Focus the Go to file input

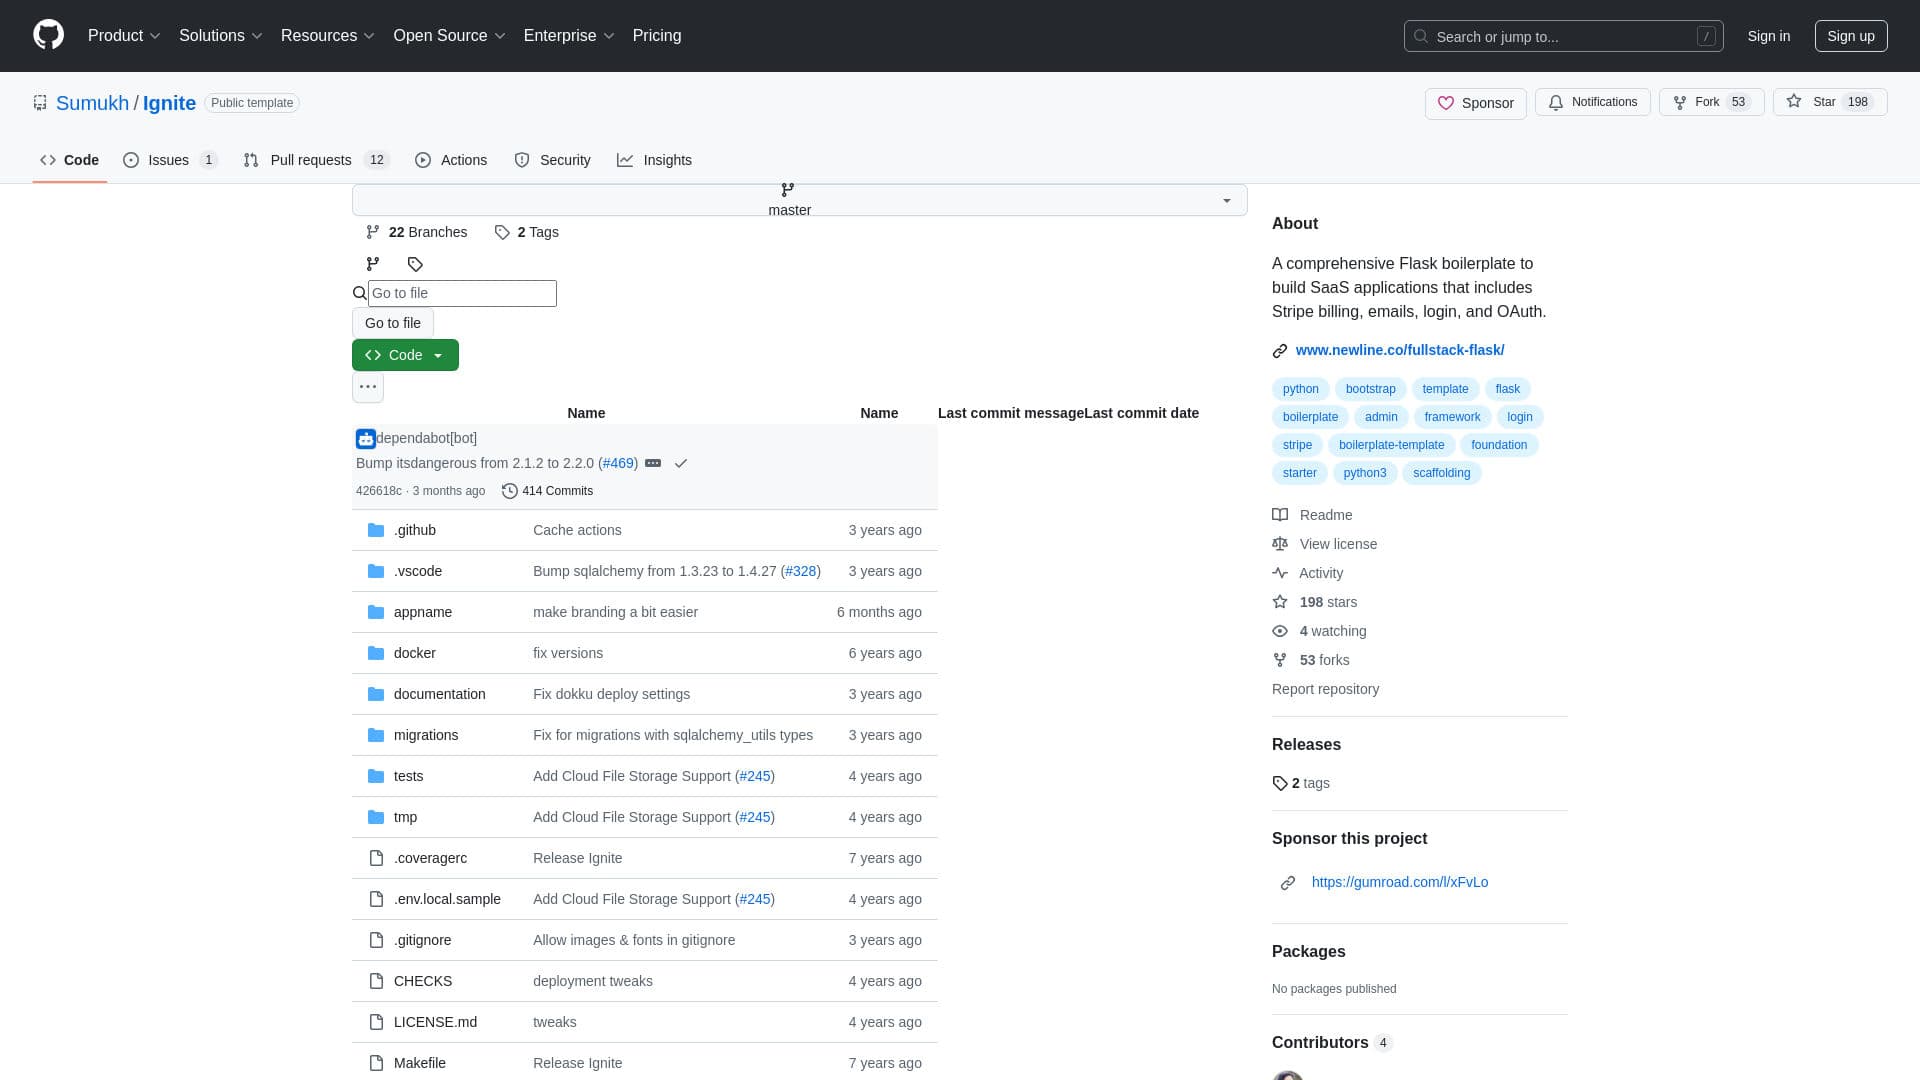coord(462,293)
